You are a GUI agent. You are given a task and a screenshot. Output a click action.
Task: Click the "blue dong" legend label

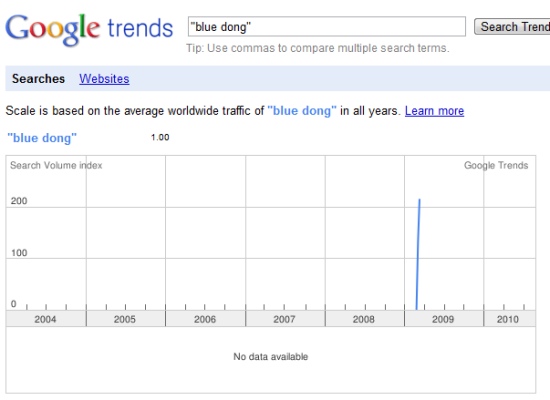pyautogui.click(x=42, y=138)
